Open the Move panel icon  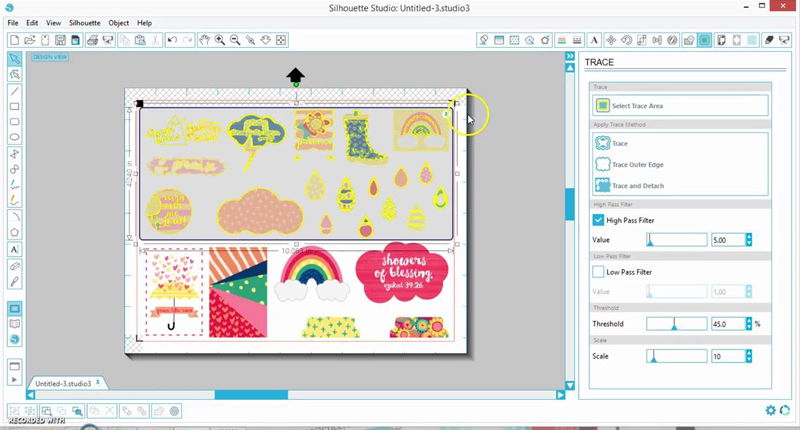click(x=611, y=40)
